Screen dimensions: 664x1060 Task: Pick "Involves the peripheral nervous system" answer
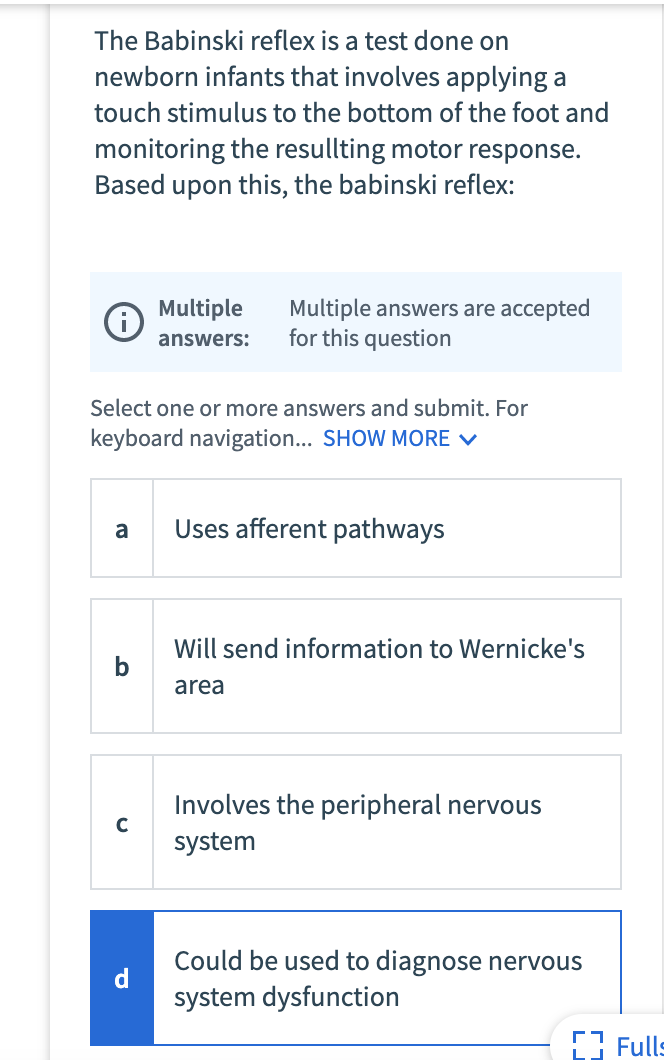pos(357,822)
